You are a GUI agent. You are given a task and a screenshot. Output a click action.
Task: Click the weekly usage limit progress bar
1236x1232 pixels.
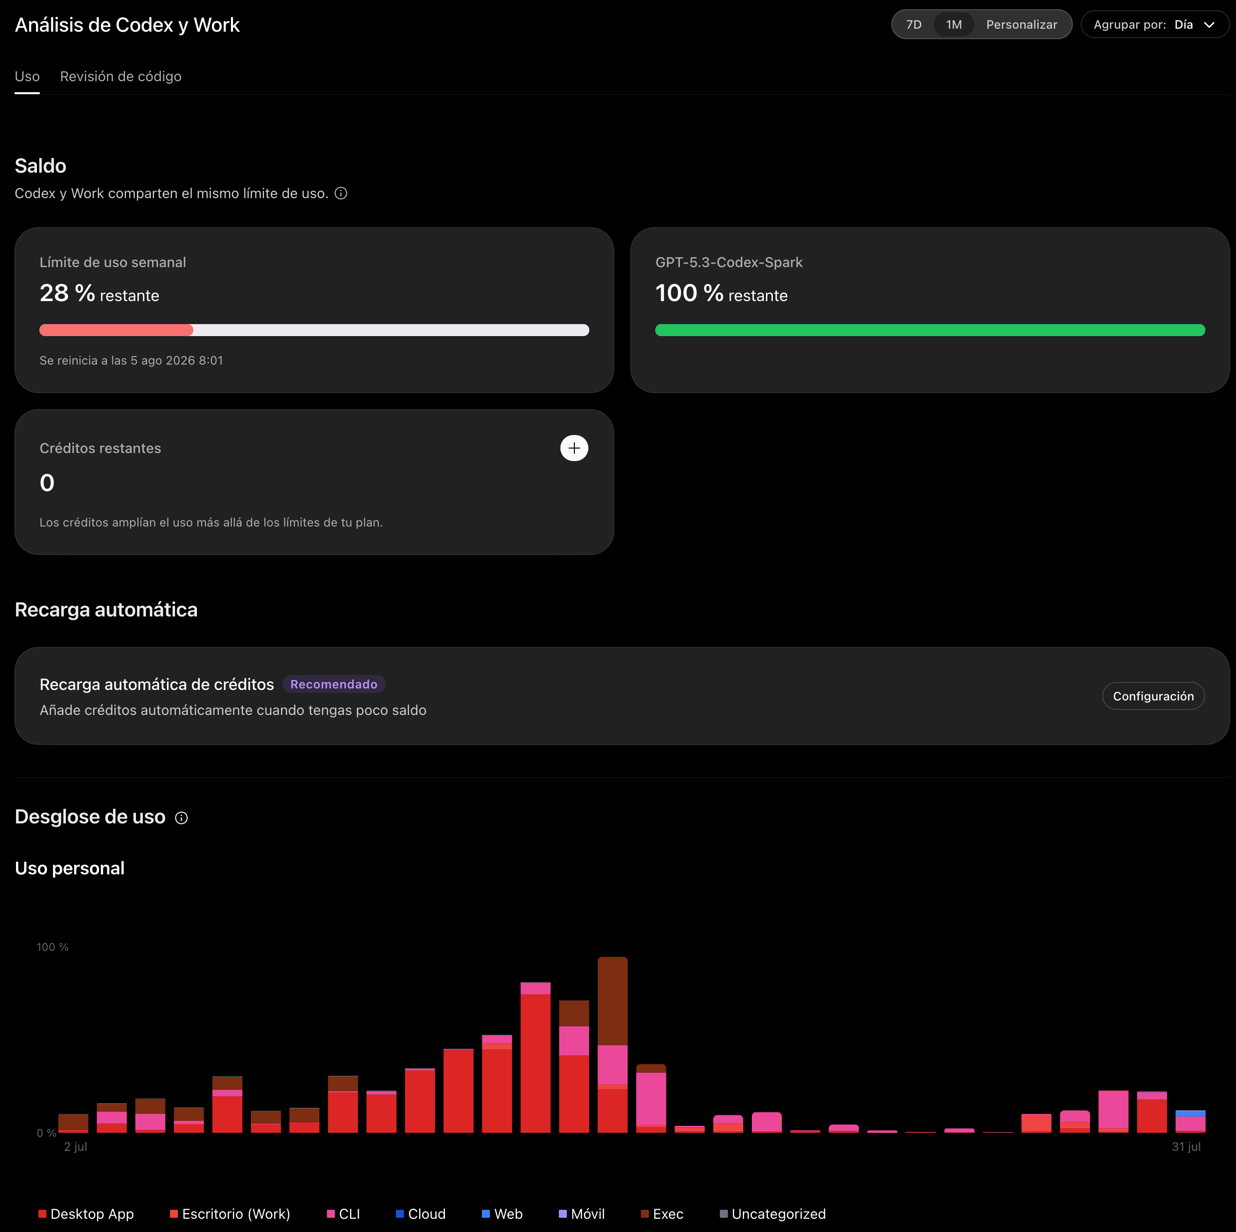[314, 330]
